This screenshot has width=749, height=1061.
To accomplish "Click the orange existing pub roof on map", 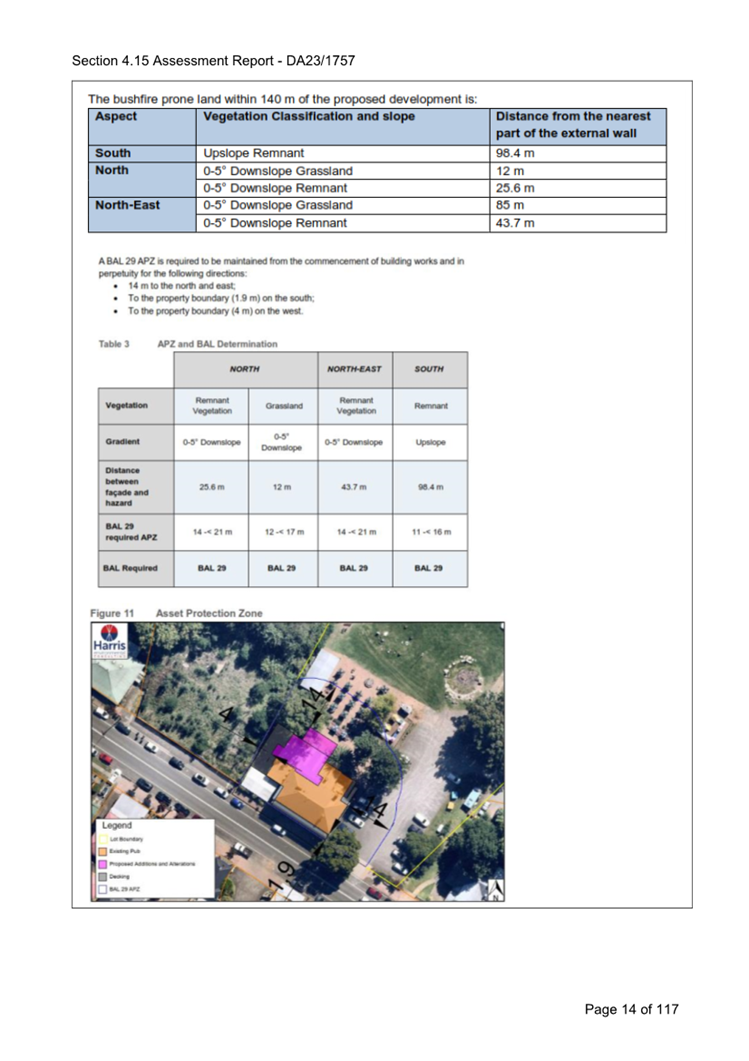I will coord(315,795).
